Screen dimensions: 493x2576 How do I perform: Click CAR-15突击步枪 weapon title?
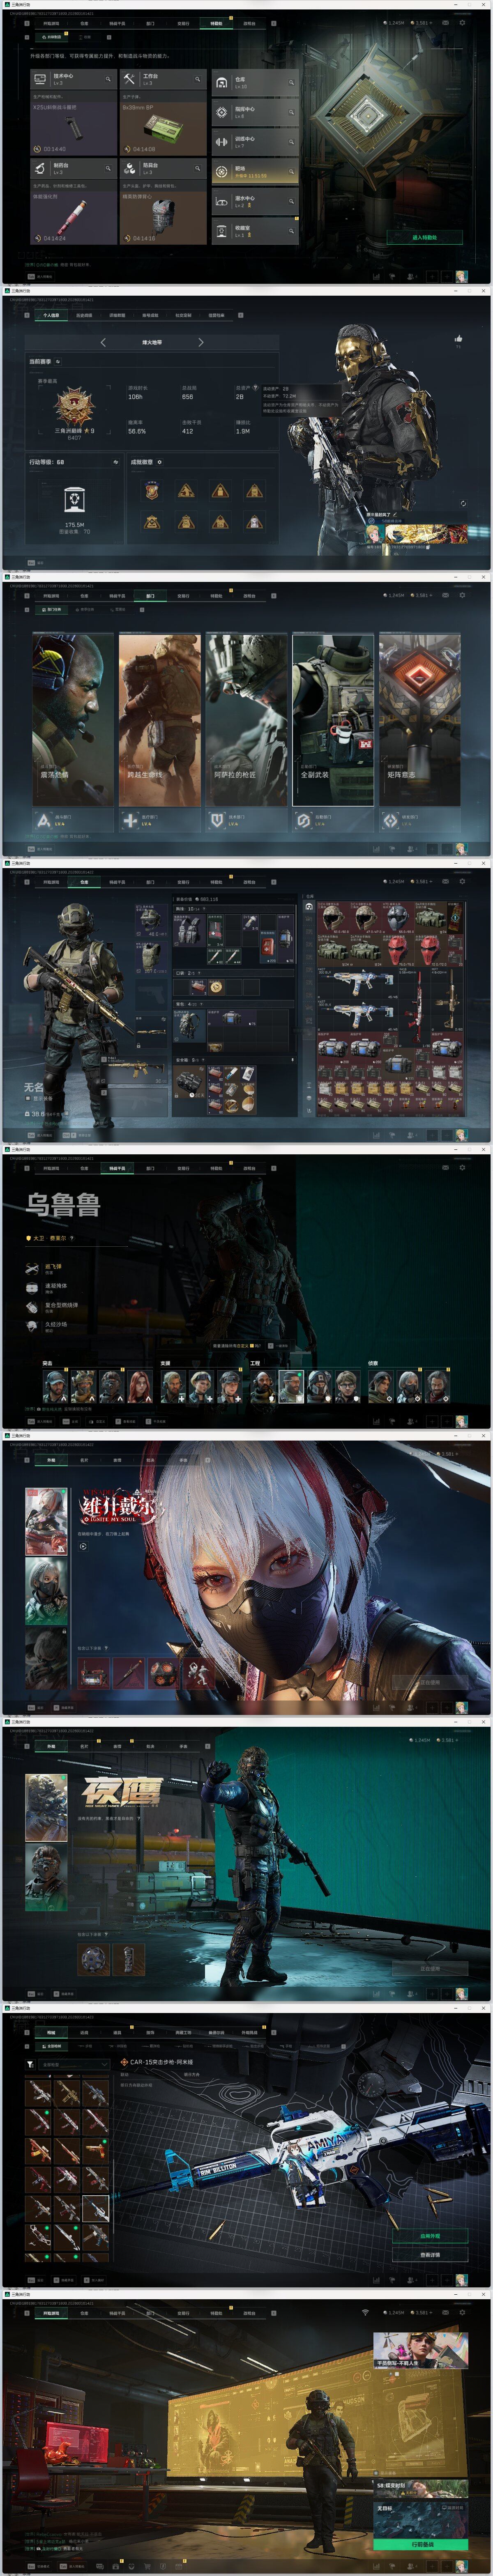pos(160,2062)
